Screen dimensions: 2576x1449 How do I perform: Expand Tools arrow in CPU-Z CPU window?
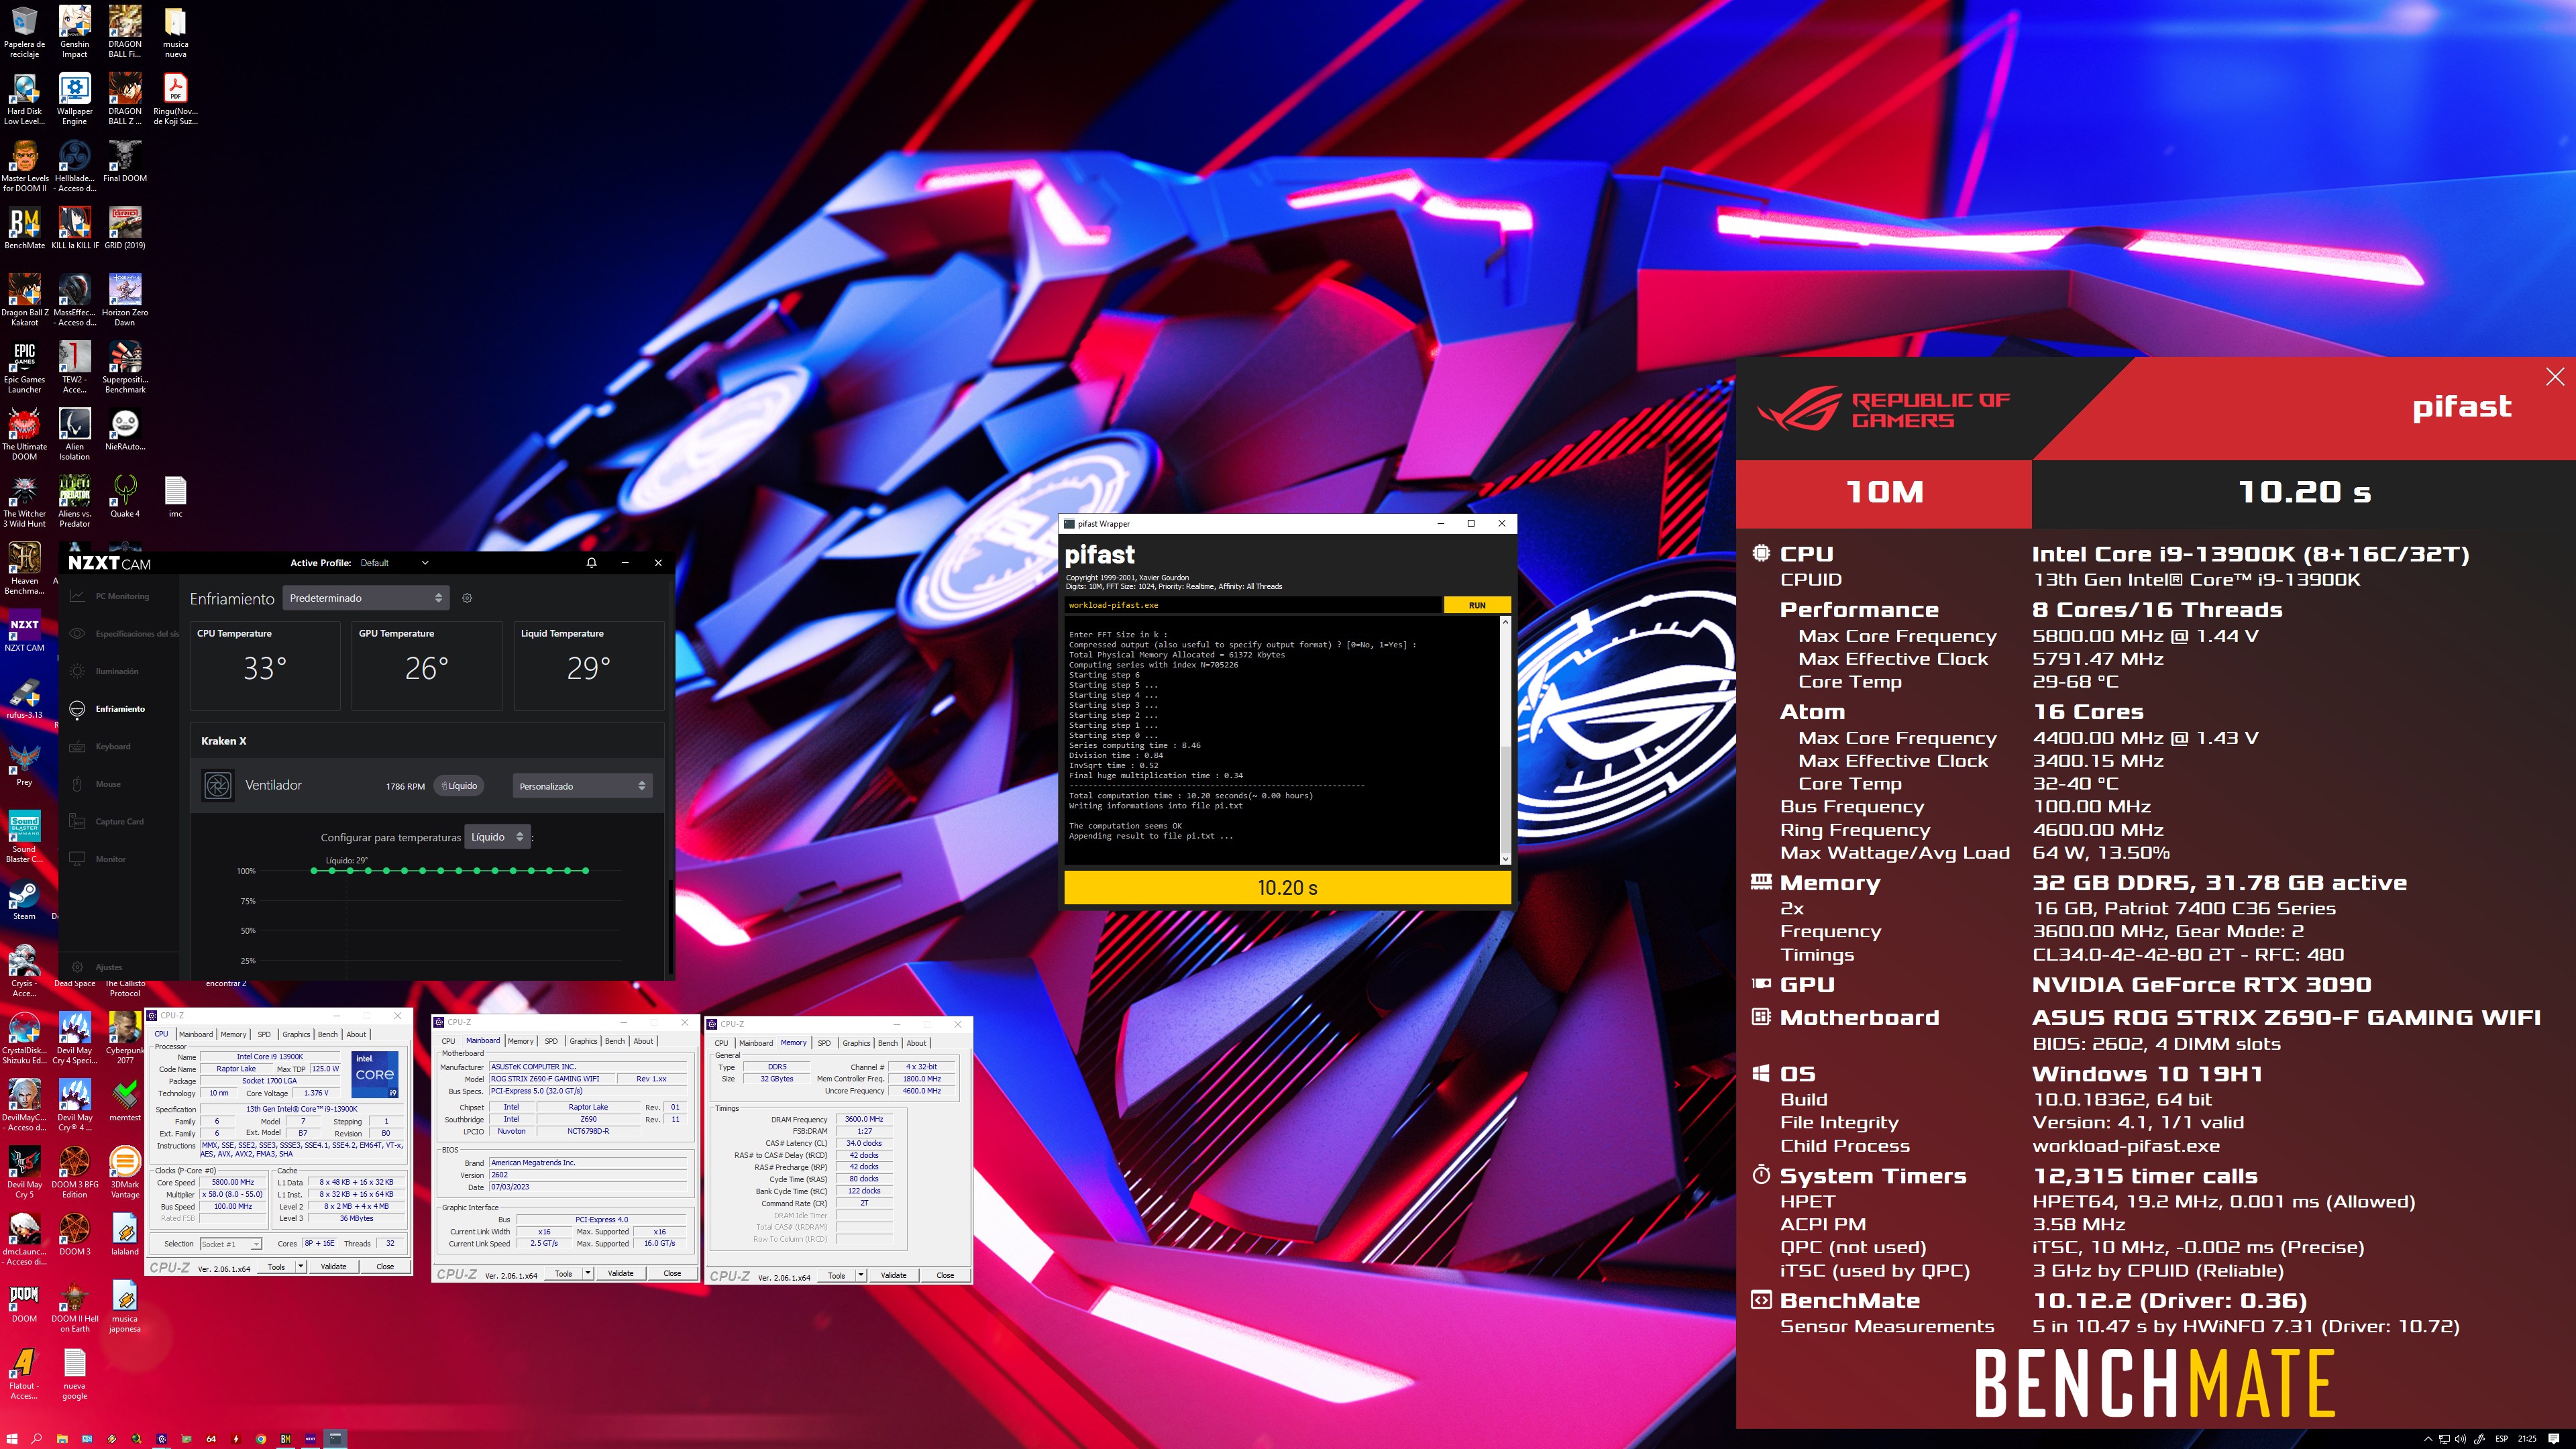click(301, 1267)
